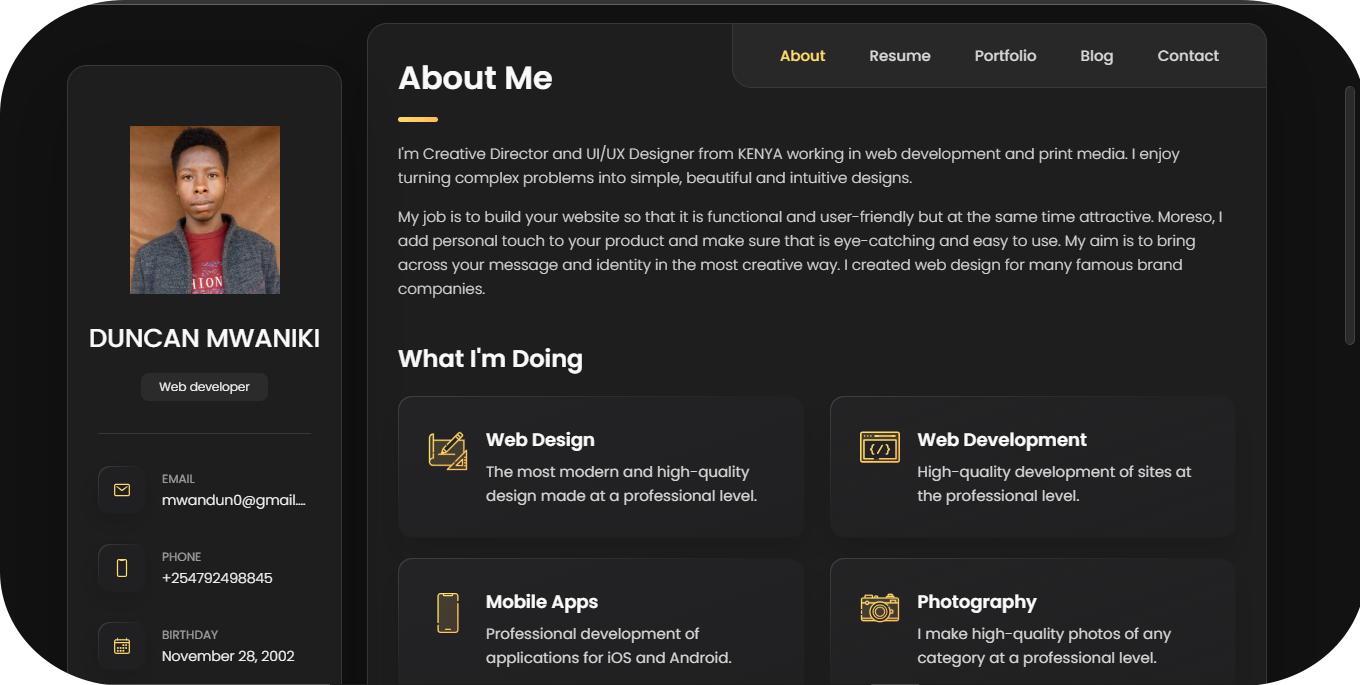Screen dimensions: 1368x685
Task: Click the email envelope icon
Action: click(122, 490)
